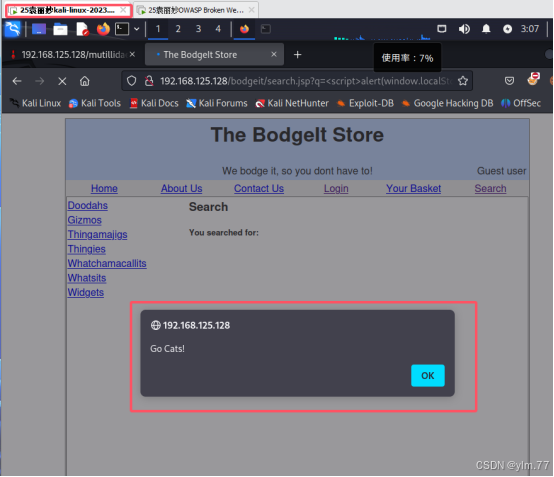Screen dimensions: 554x477
Task: Open the Kali Linux bookmark
Action: [x=35, y=103]
